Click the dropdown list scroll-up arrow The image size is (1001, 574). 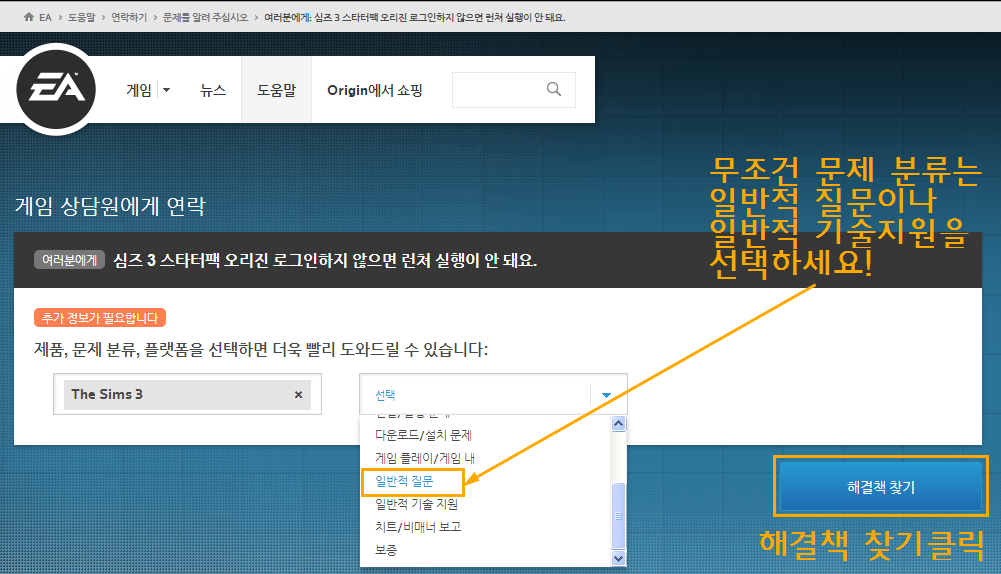(x=618, y=423)
